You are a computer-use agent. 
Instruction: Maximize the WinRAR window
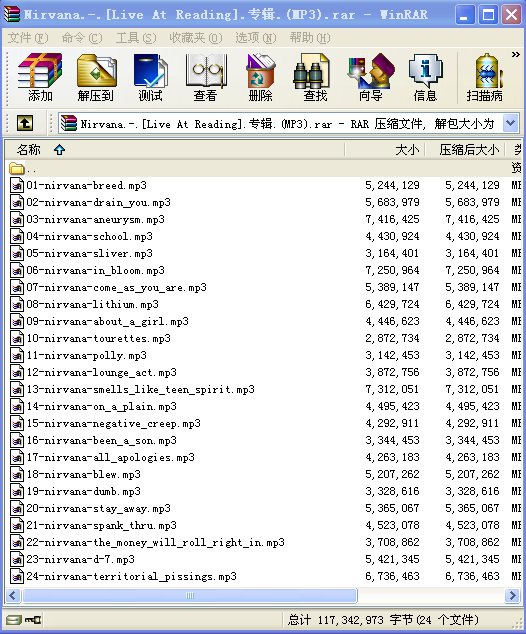(488, 15)
